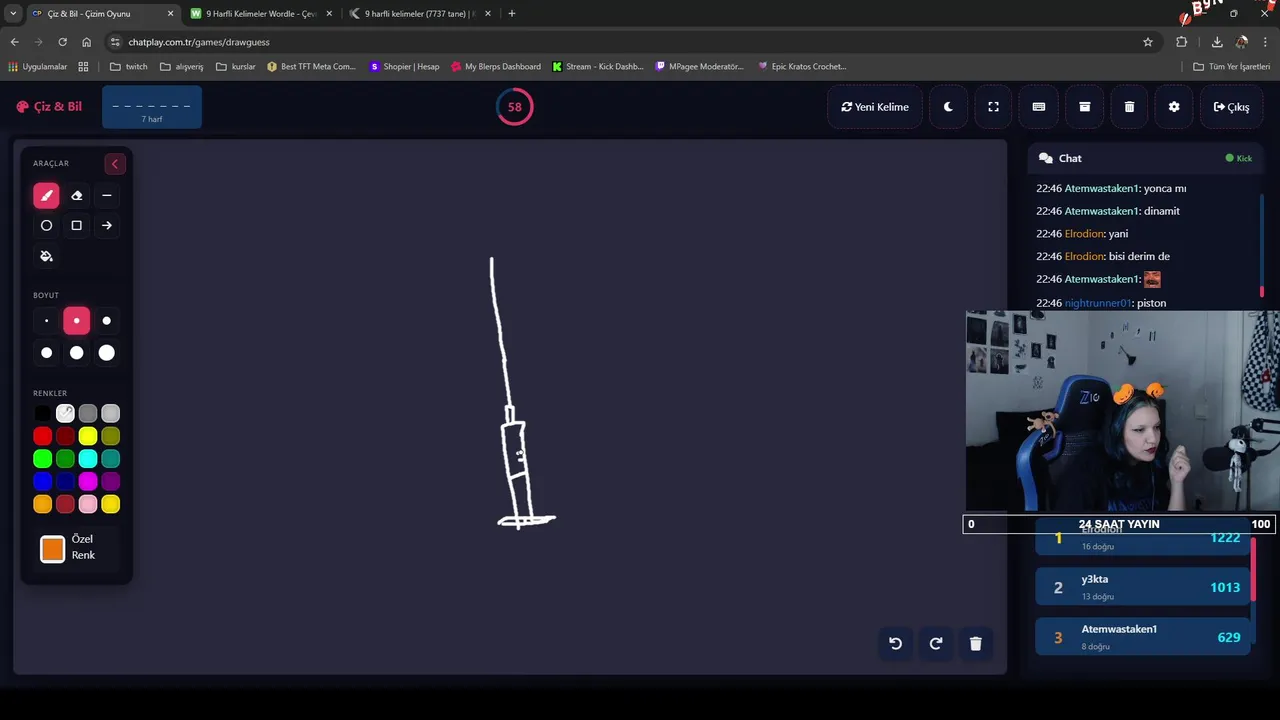
Task: Open the browser downloads icon
Action: pyautogui.click(x=1217, y=42)
